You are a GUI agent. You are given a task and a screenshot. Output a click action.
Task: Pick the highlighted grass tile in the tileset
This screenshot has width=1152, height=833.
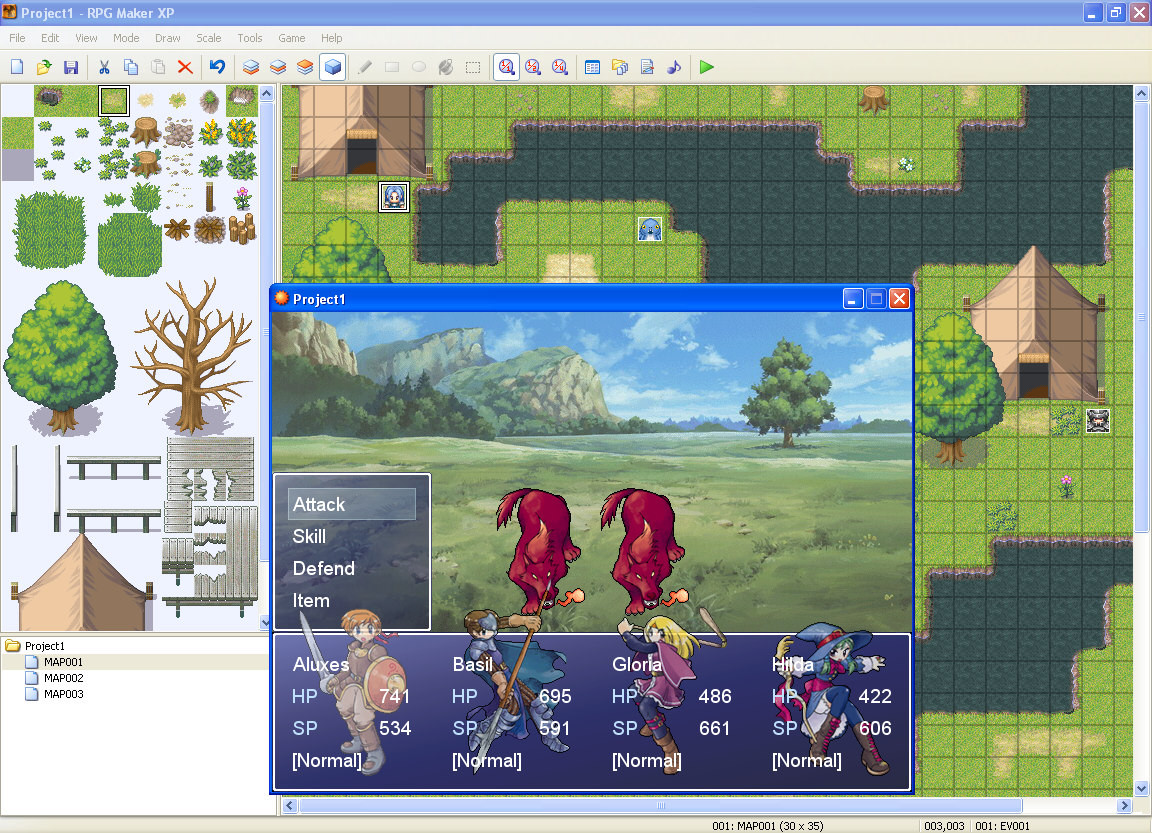coord(114,101)
